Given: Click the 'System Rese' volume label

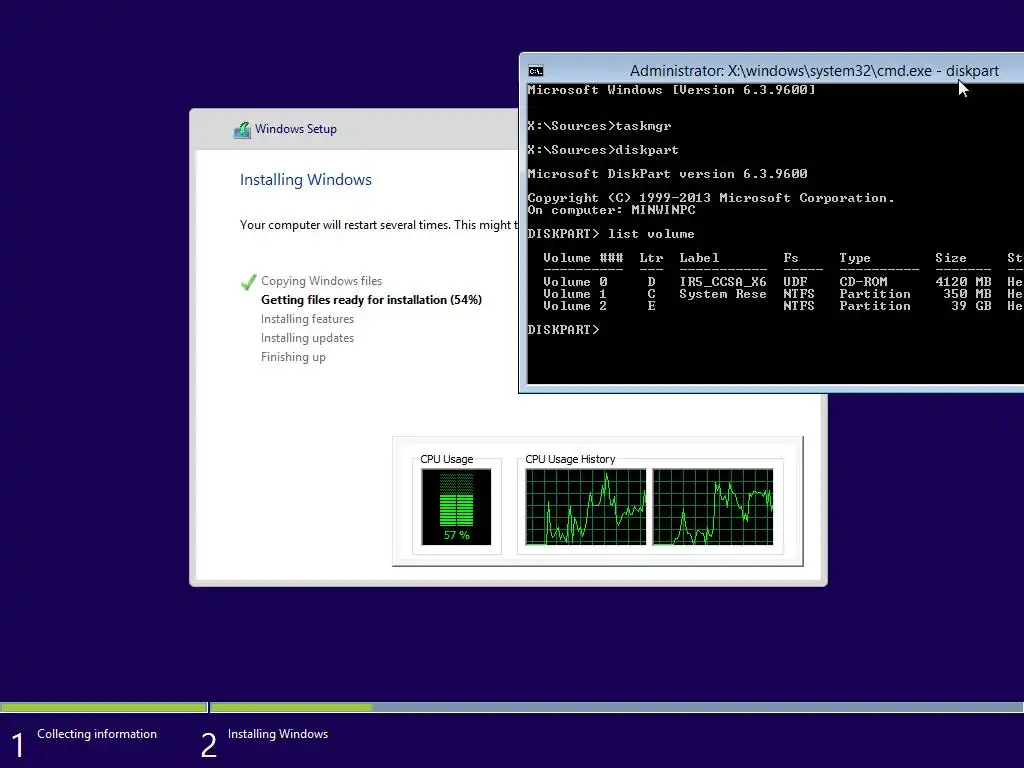Looking at the screenshot, I should click(723, 294).
